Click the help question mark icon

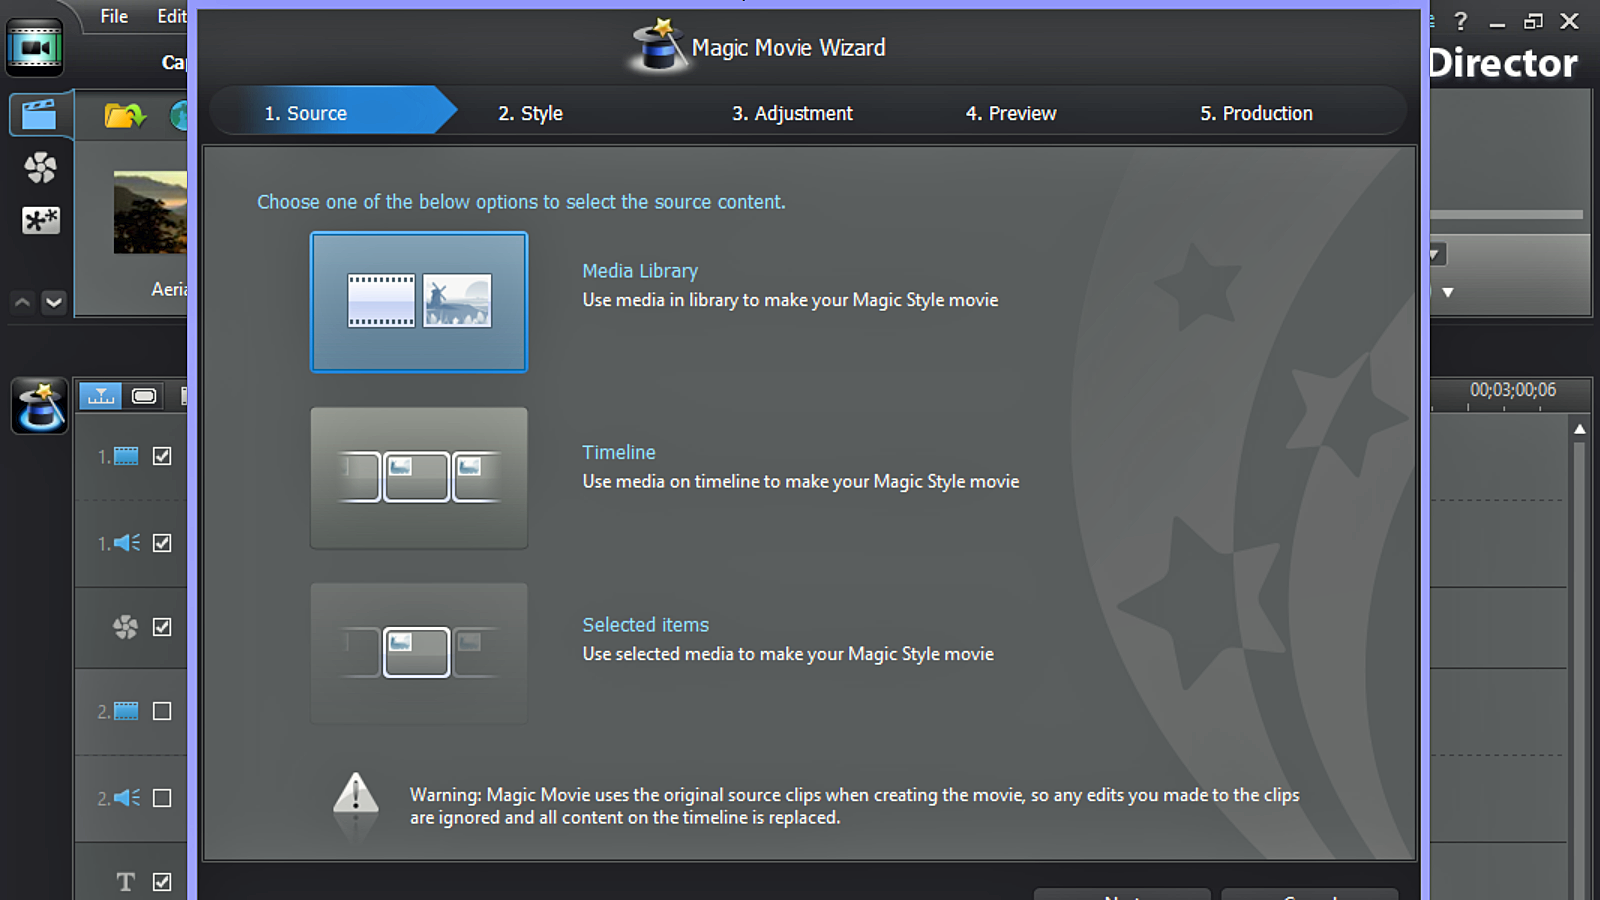coord(1460,21)
